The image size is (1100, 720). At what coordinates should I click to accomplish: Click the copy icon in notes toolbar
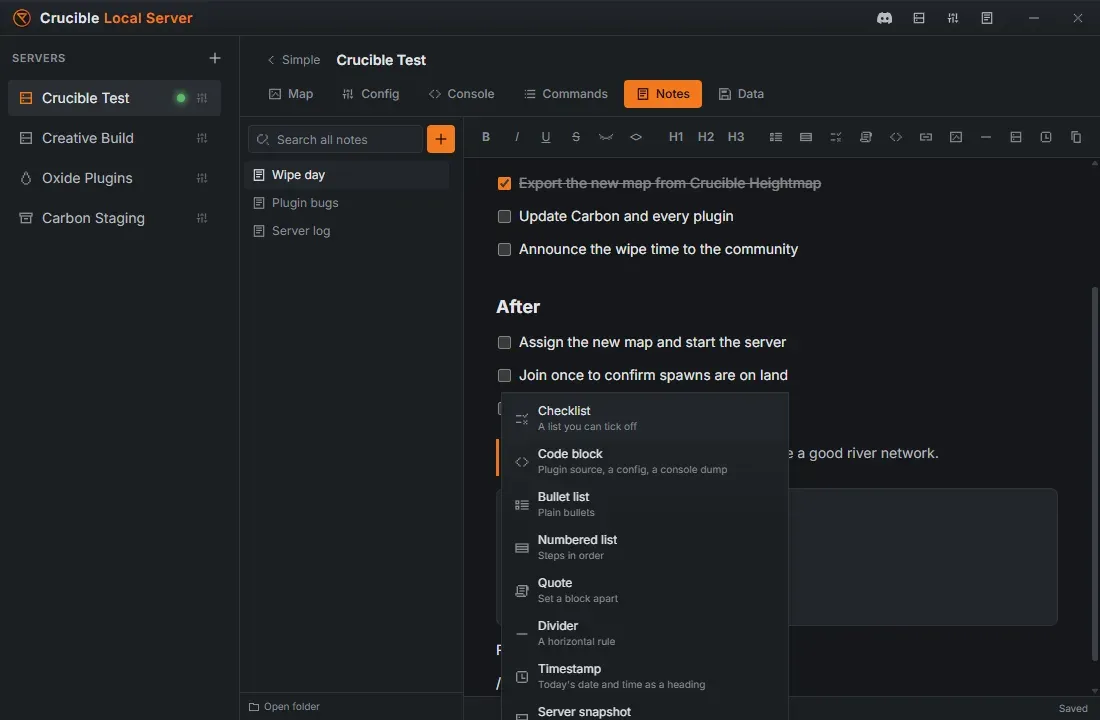click(1076, 137)
